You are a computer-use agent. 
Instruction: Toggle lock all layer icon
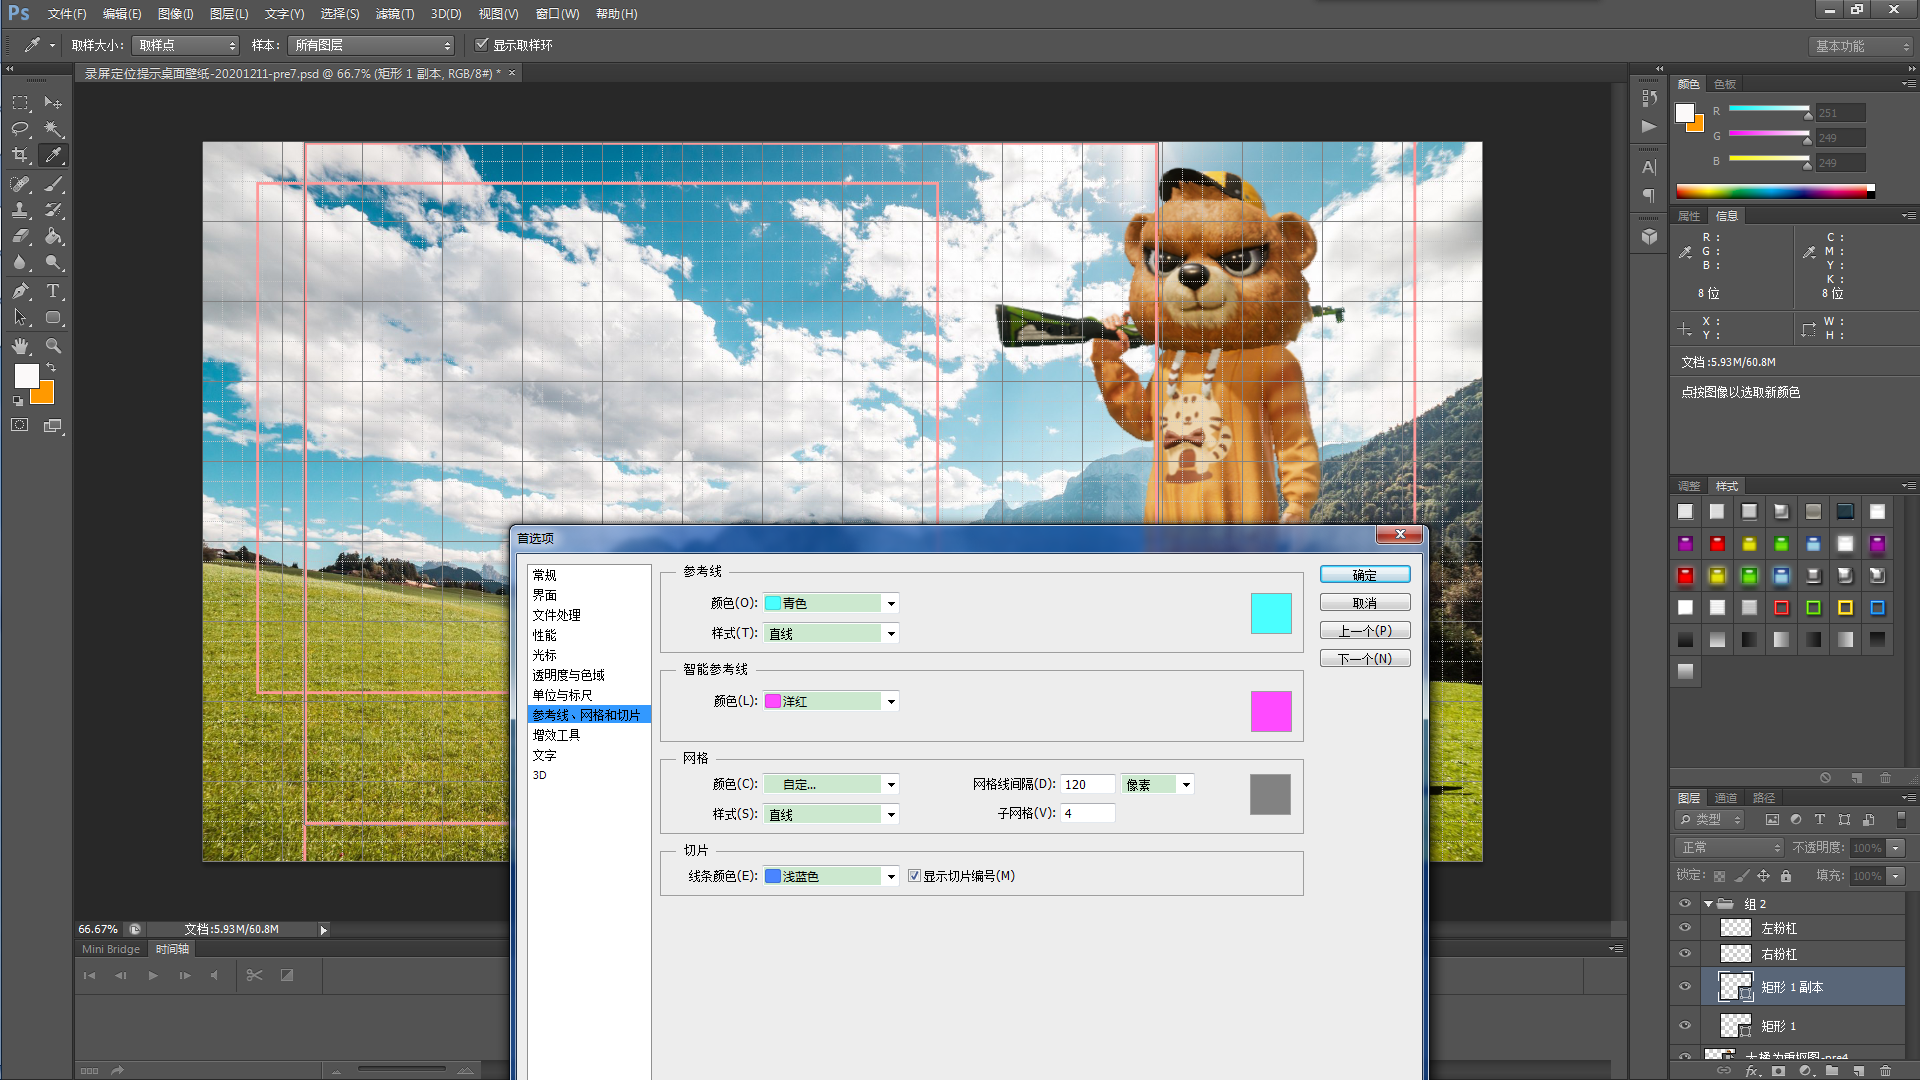click(x=1786, y=876)
